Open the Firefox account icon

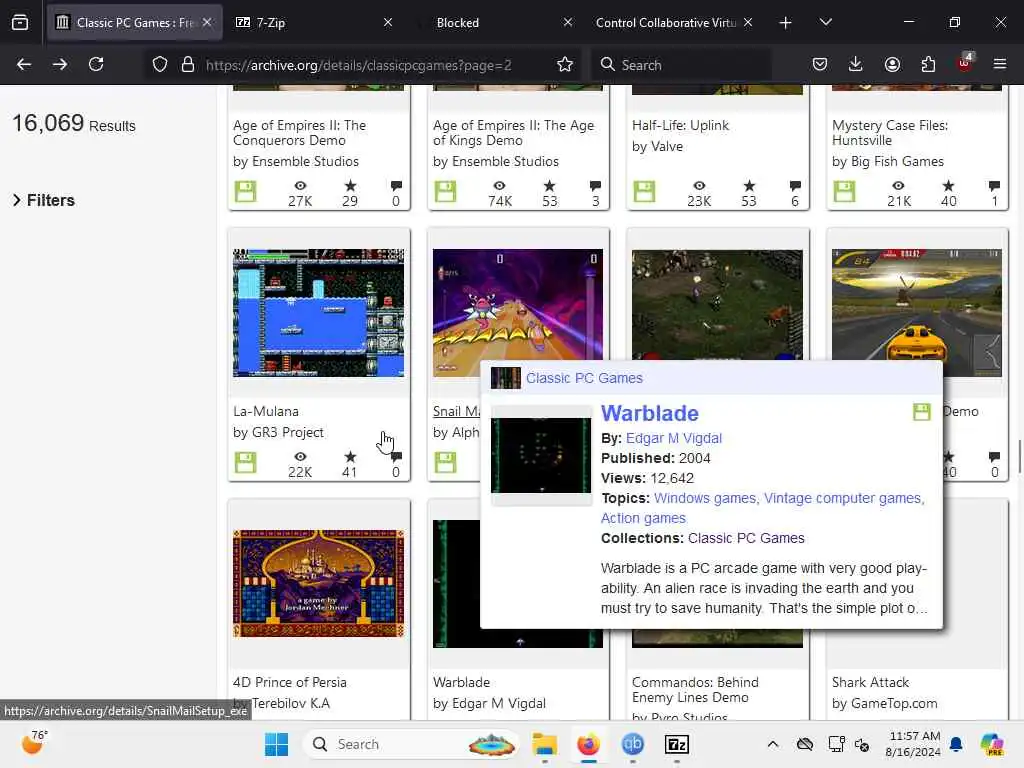tap(892, 64)
